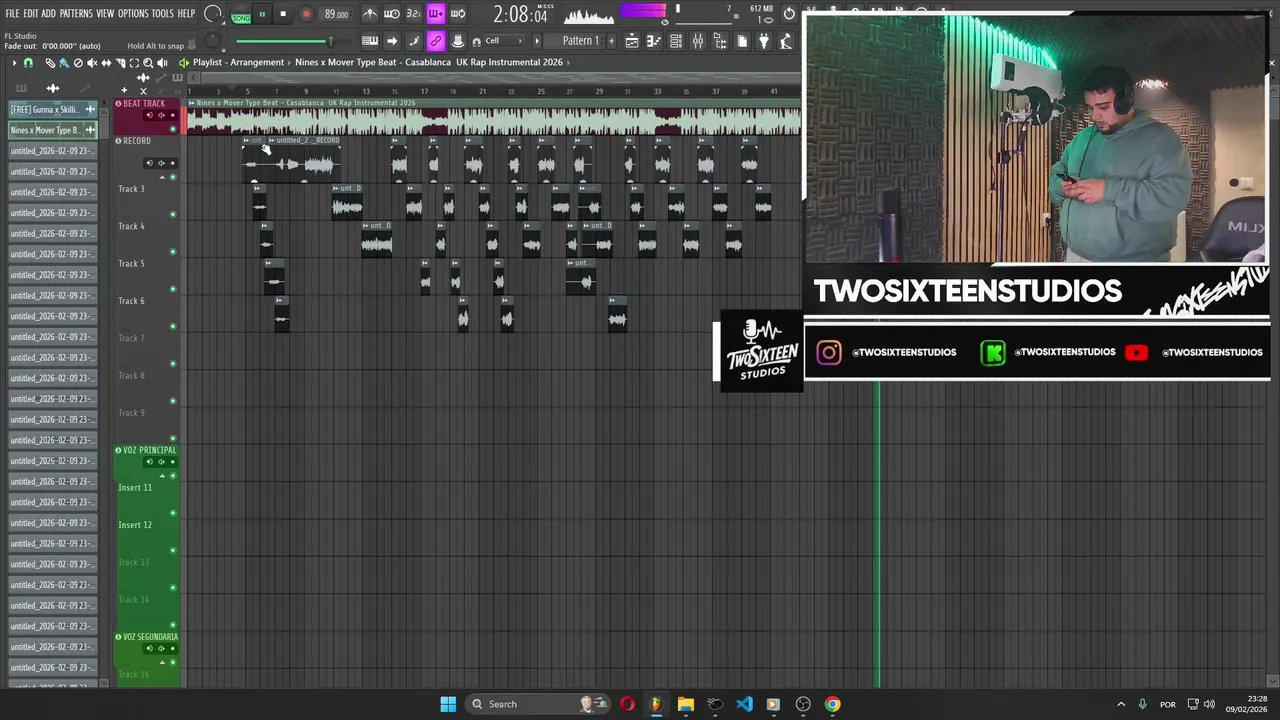This screenshot has height=720, width=1280.
Task: Click the YouTube overlay icon
Action: coord(1136,352)
